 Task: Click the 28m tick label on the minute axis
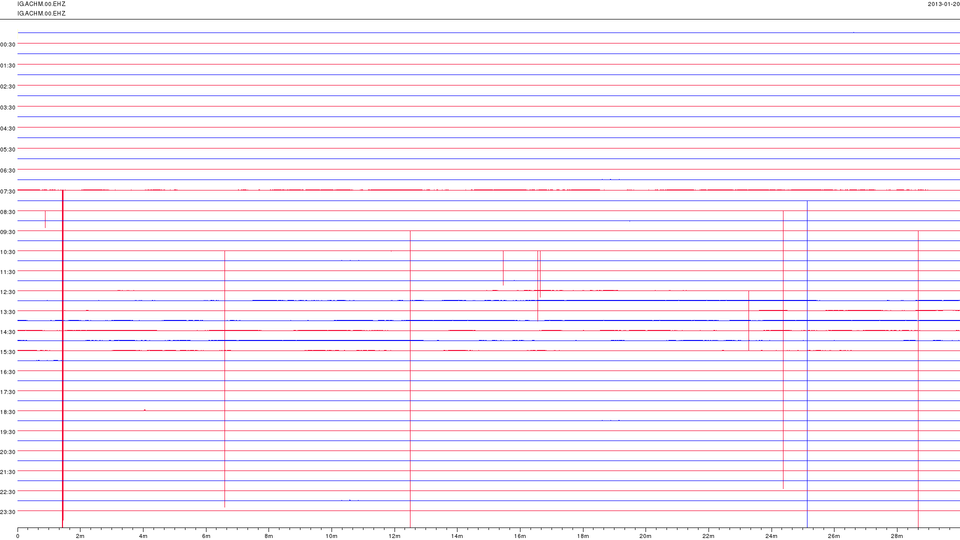[896, 536]
